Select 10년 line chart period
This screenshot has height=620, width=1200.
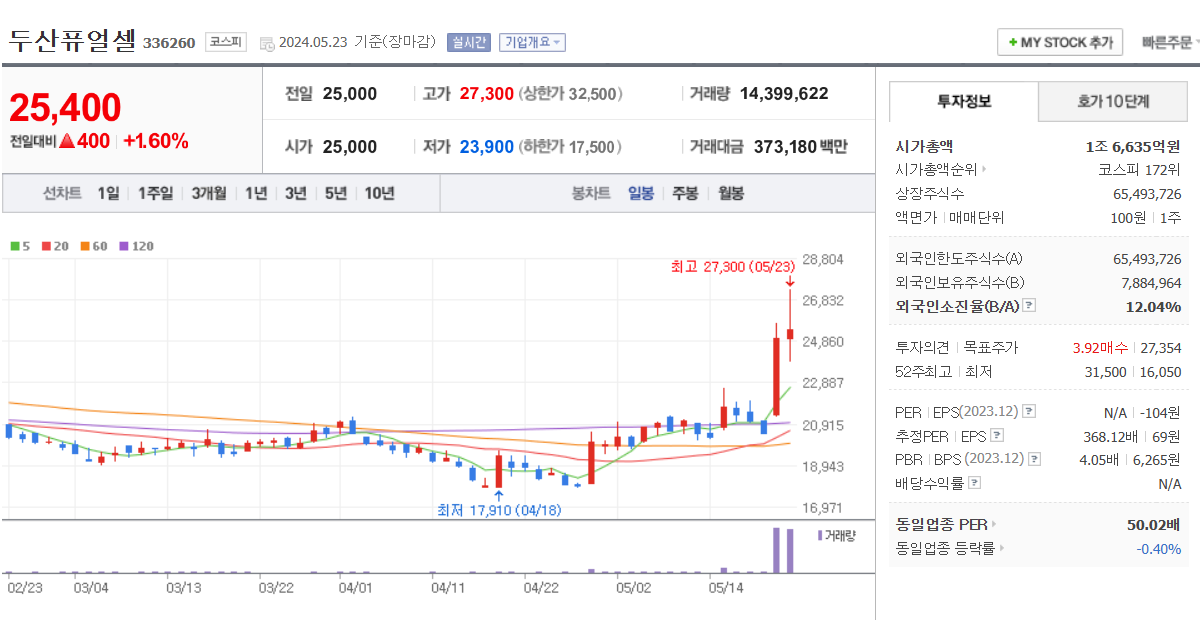pos(379,193)
